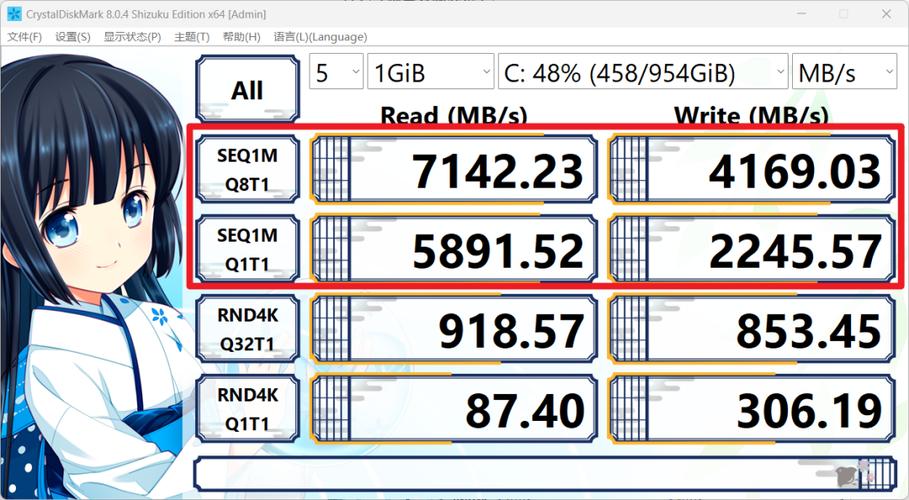
Task: Start the SEQ1M Q1T1 test
Action: pos(248,249)
